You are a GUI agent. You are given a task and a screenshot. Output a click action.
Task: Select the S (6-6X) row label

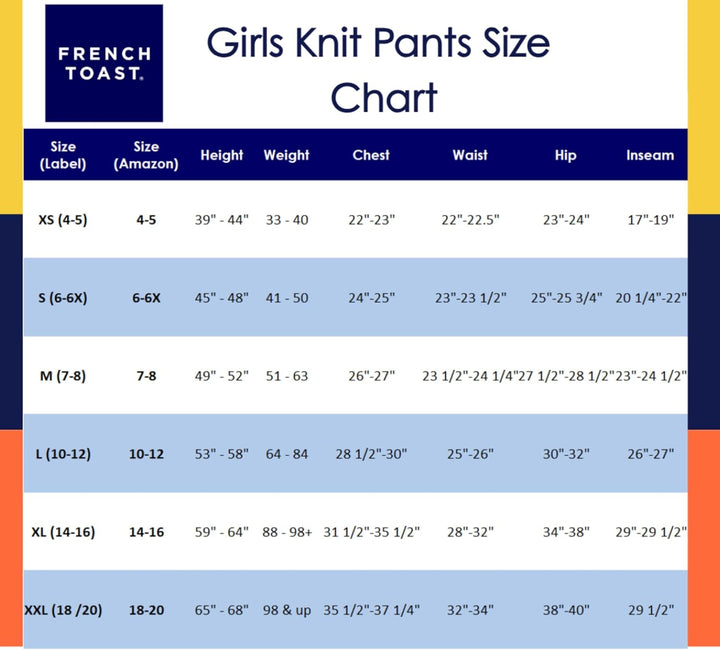62,297
